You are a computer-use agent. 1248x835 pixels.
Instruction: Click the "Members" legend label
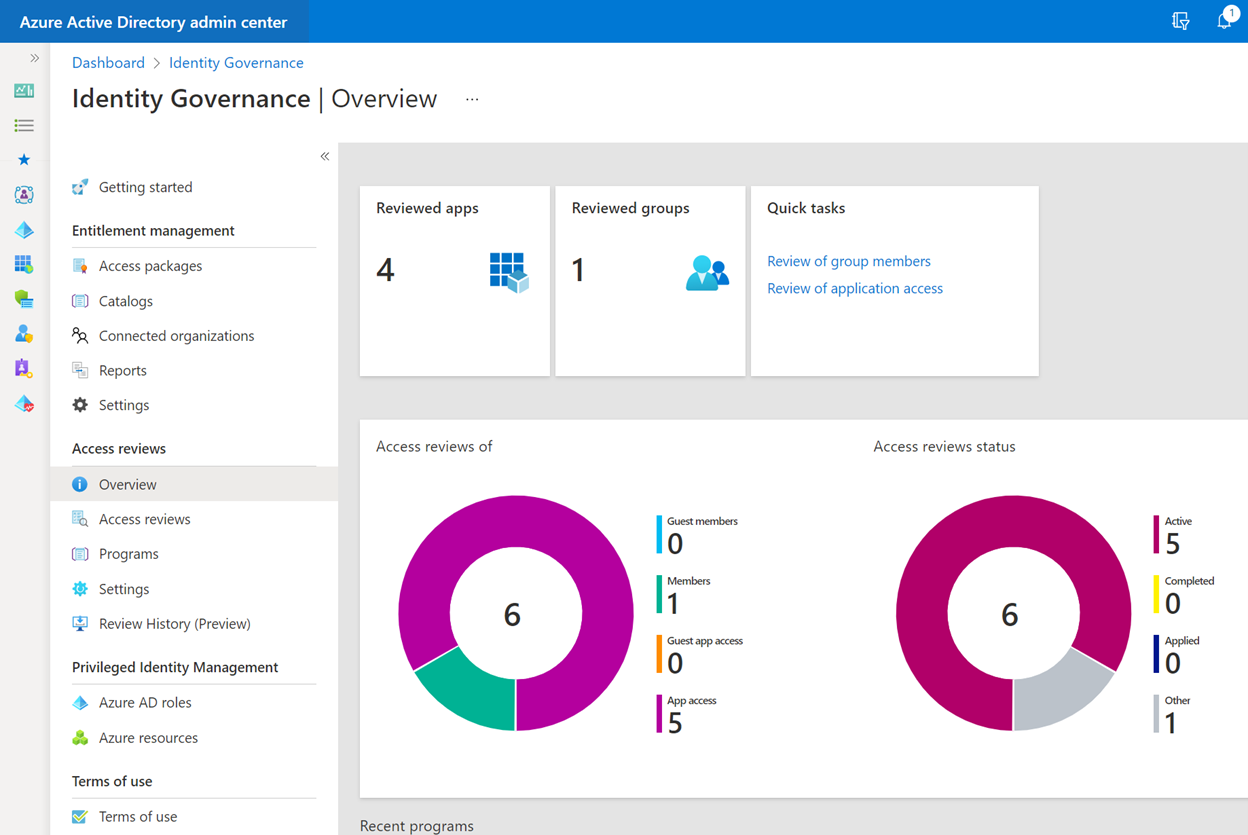pyautogui.click(x=689, y=581)
